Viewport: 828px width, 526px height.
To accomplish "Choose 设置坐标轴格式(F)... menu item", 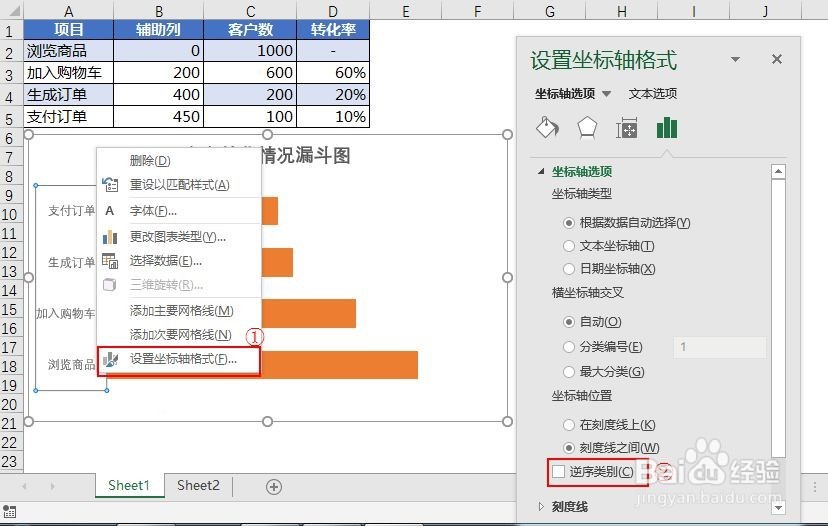I will 179,360.
